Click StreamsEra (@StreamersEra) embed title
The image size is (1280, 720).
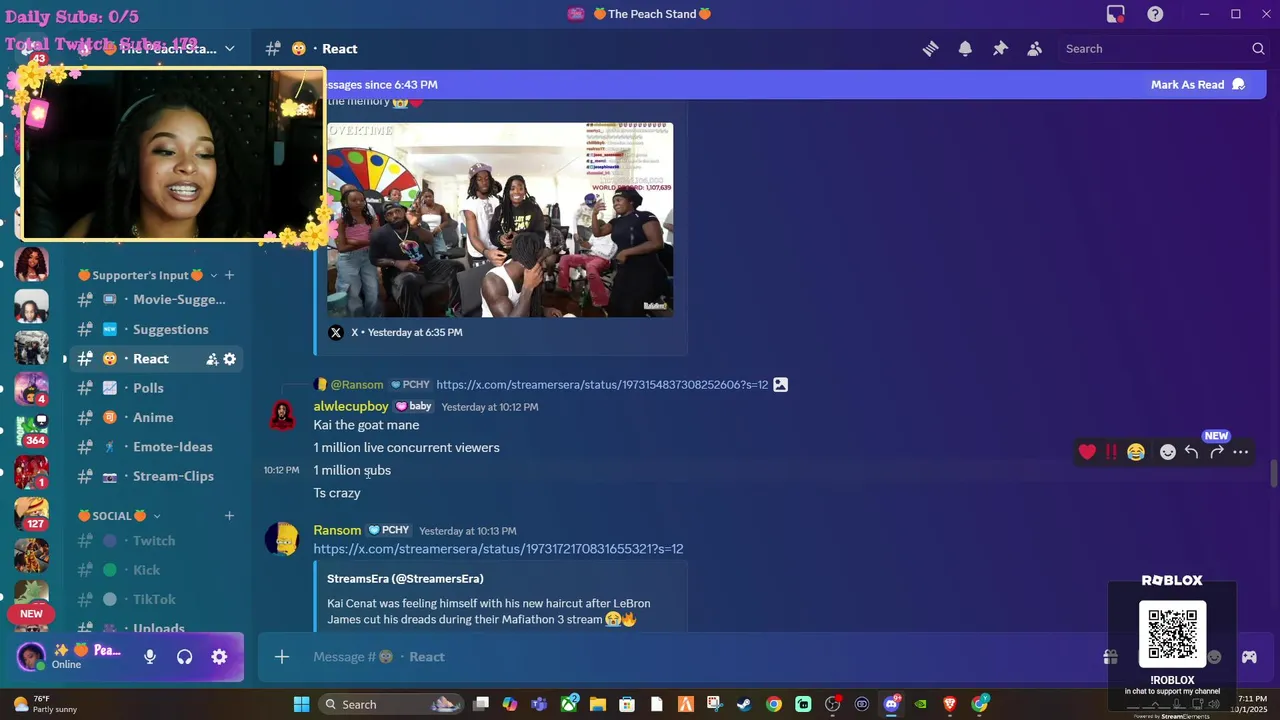point(405,579)
